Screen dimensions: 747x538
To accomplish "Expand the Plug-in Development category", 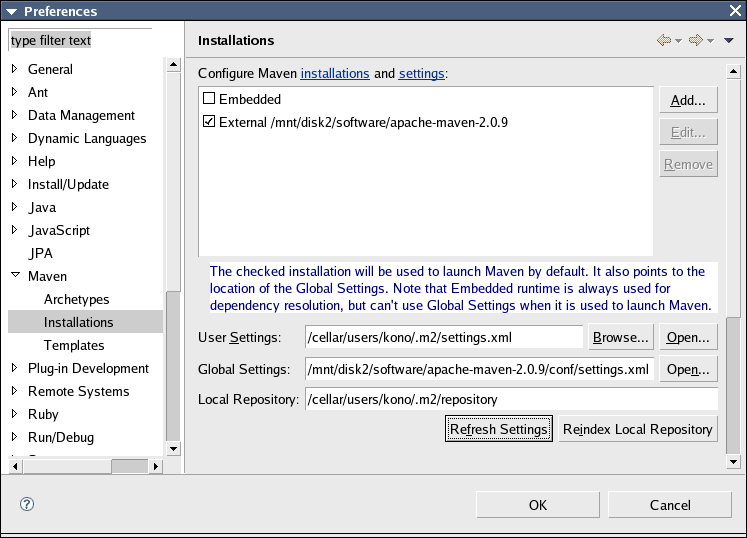I will point(14,368).
